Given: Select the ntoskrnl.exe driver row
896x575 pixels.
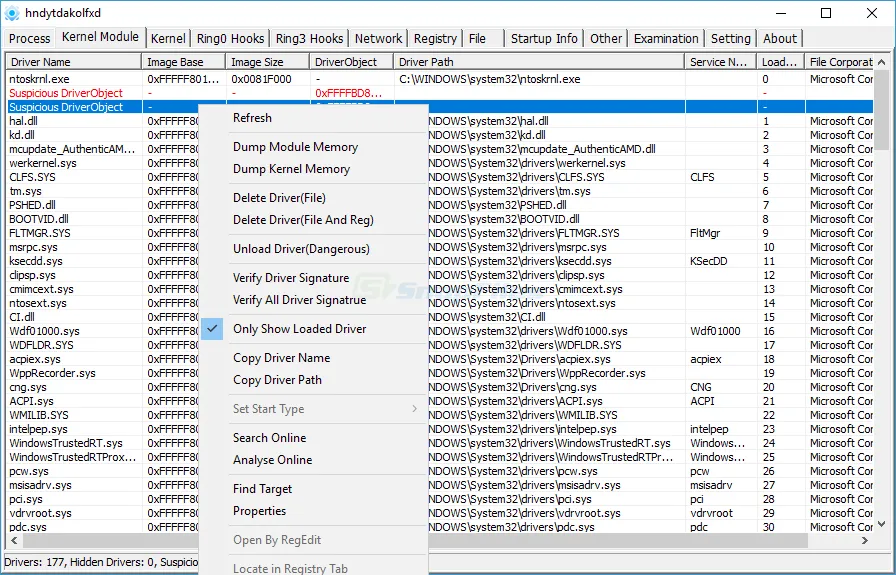Looking at the screenshot, I should pyautogui.click(x=440, y=79).
